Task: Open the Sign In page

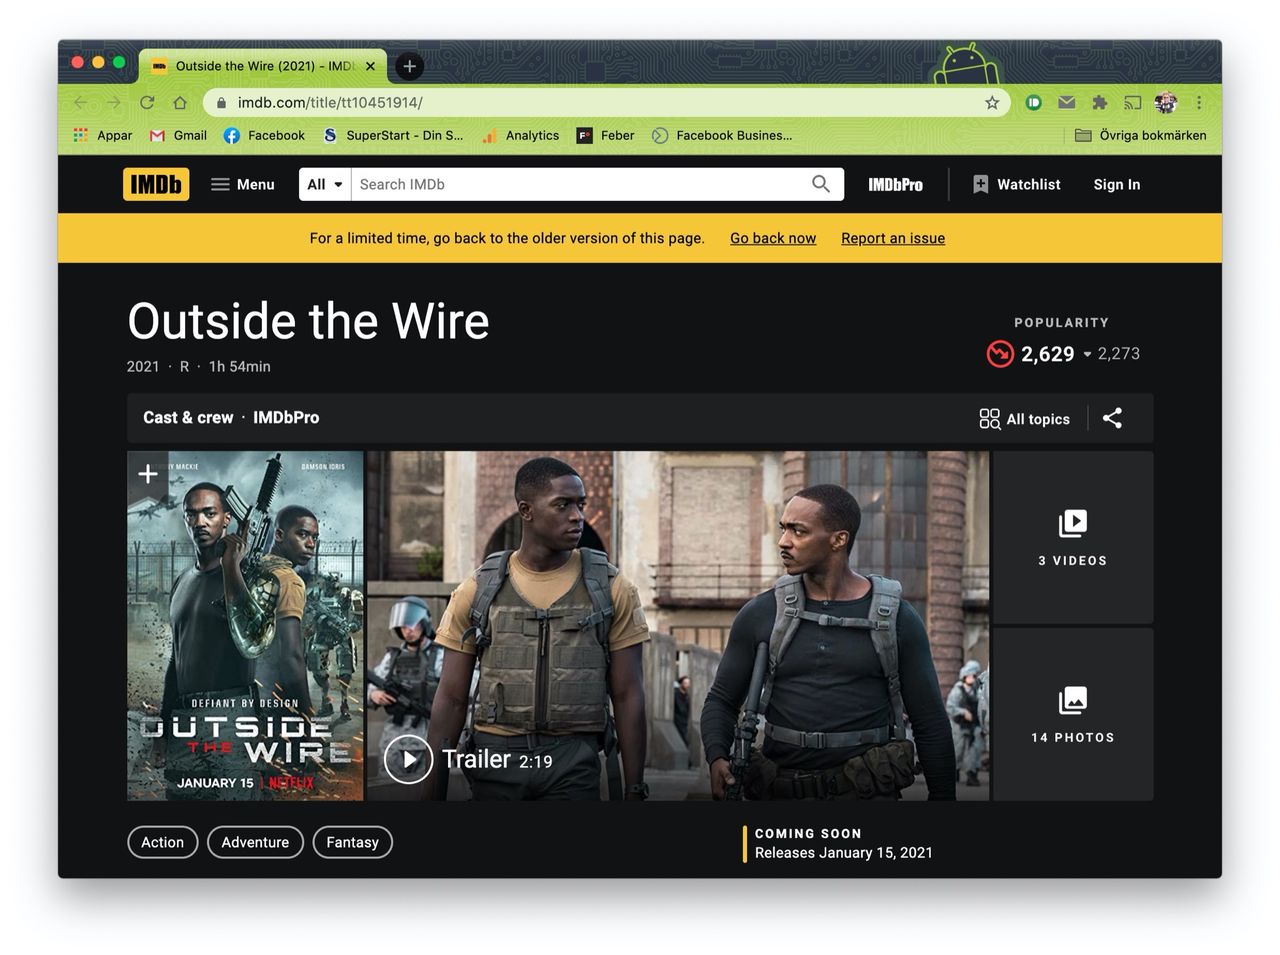Action: (1116, 184)
